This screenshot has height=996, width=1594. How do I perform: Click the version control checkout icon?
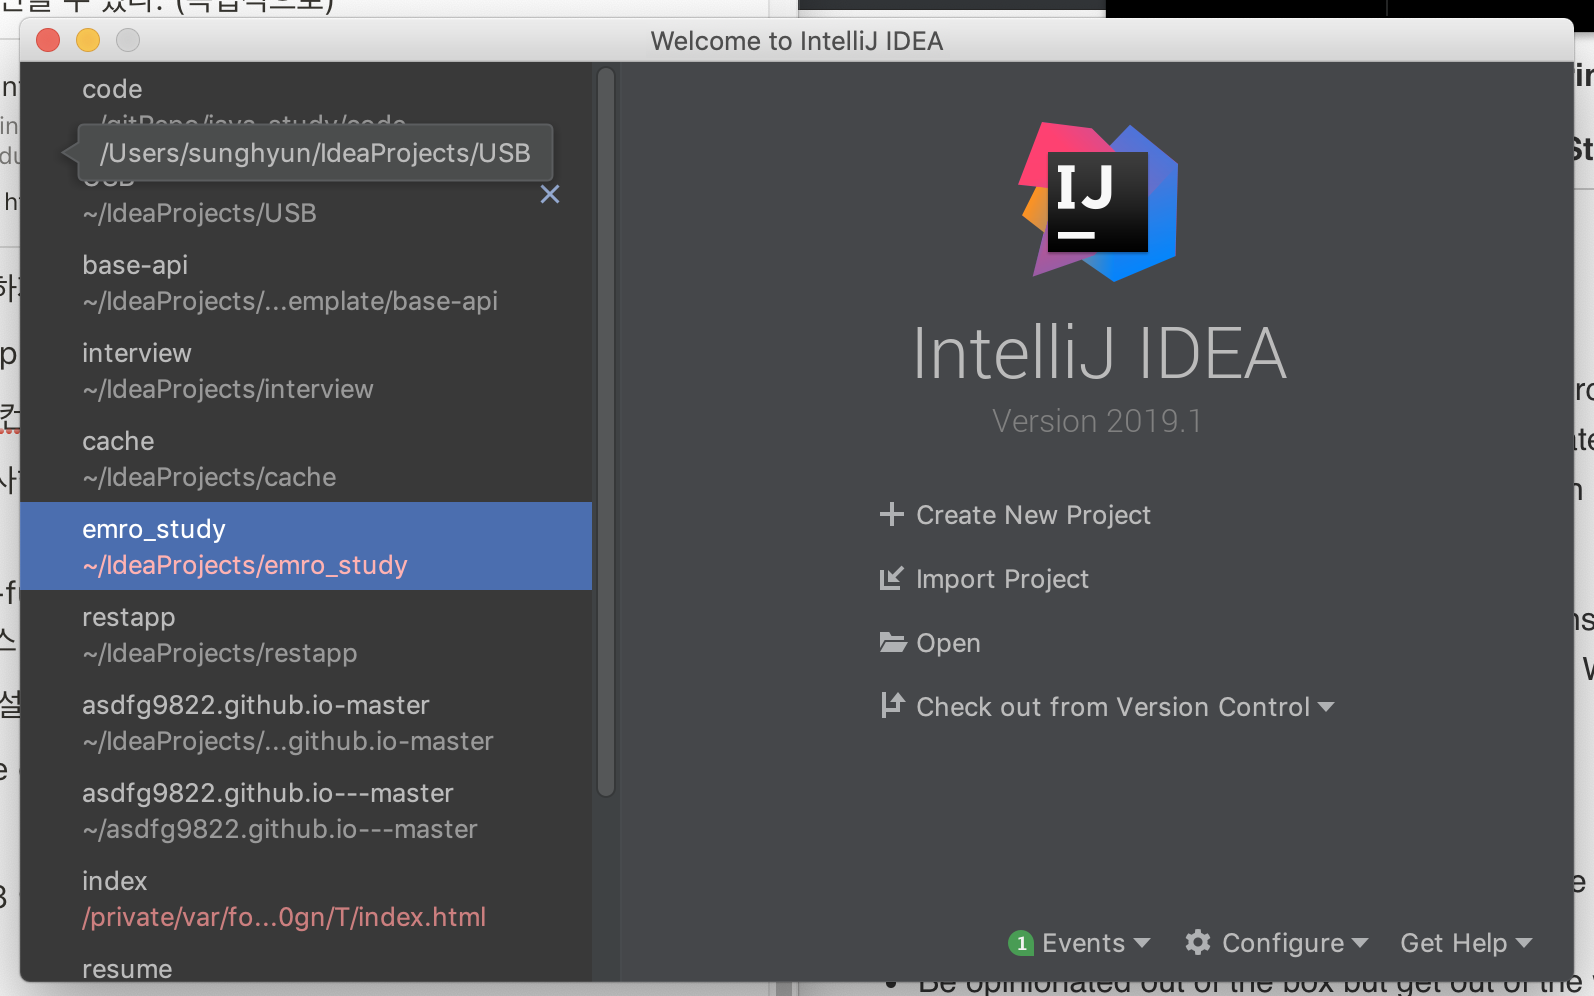pyautogui.click(x=892, y=706)
